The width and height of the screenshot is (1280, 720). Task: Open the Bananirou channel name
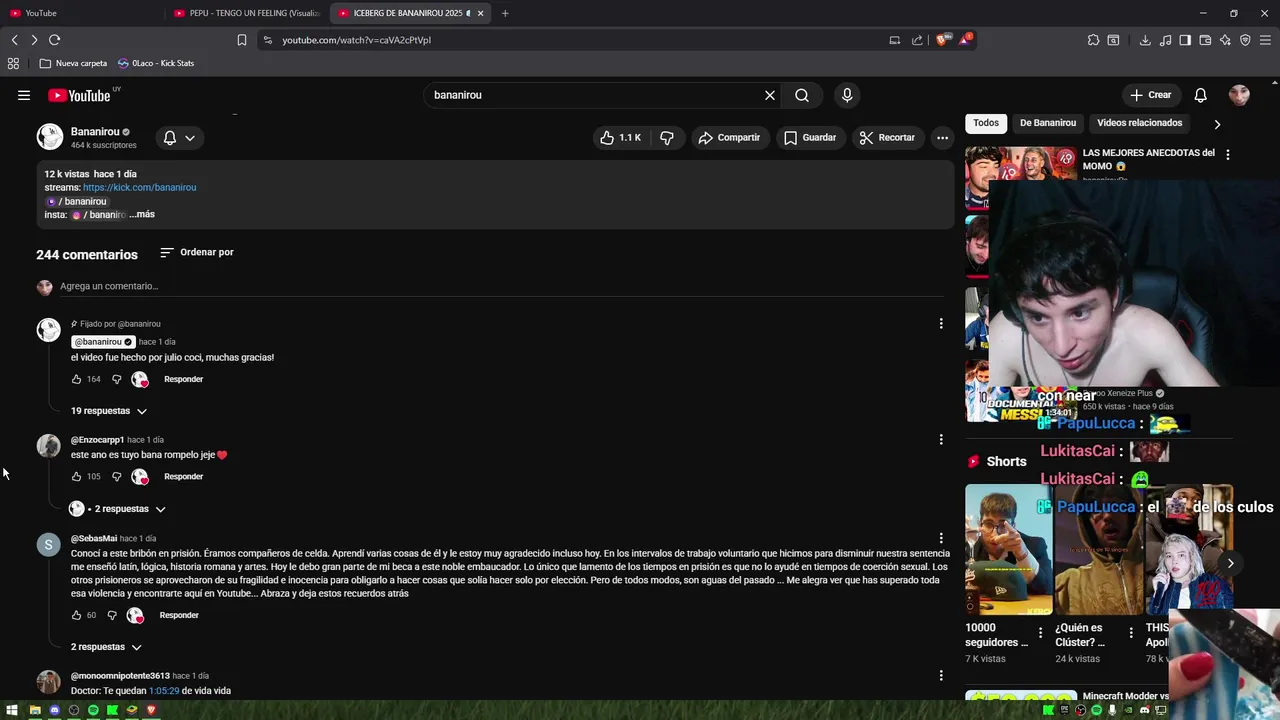click(95, 131)
